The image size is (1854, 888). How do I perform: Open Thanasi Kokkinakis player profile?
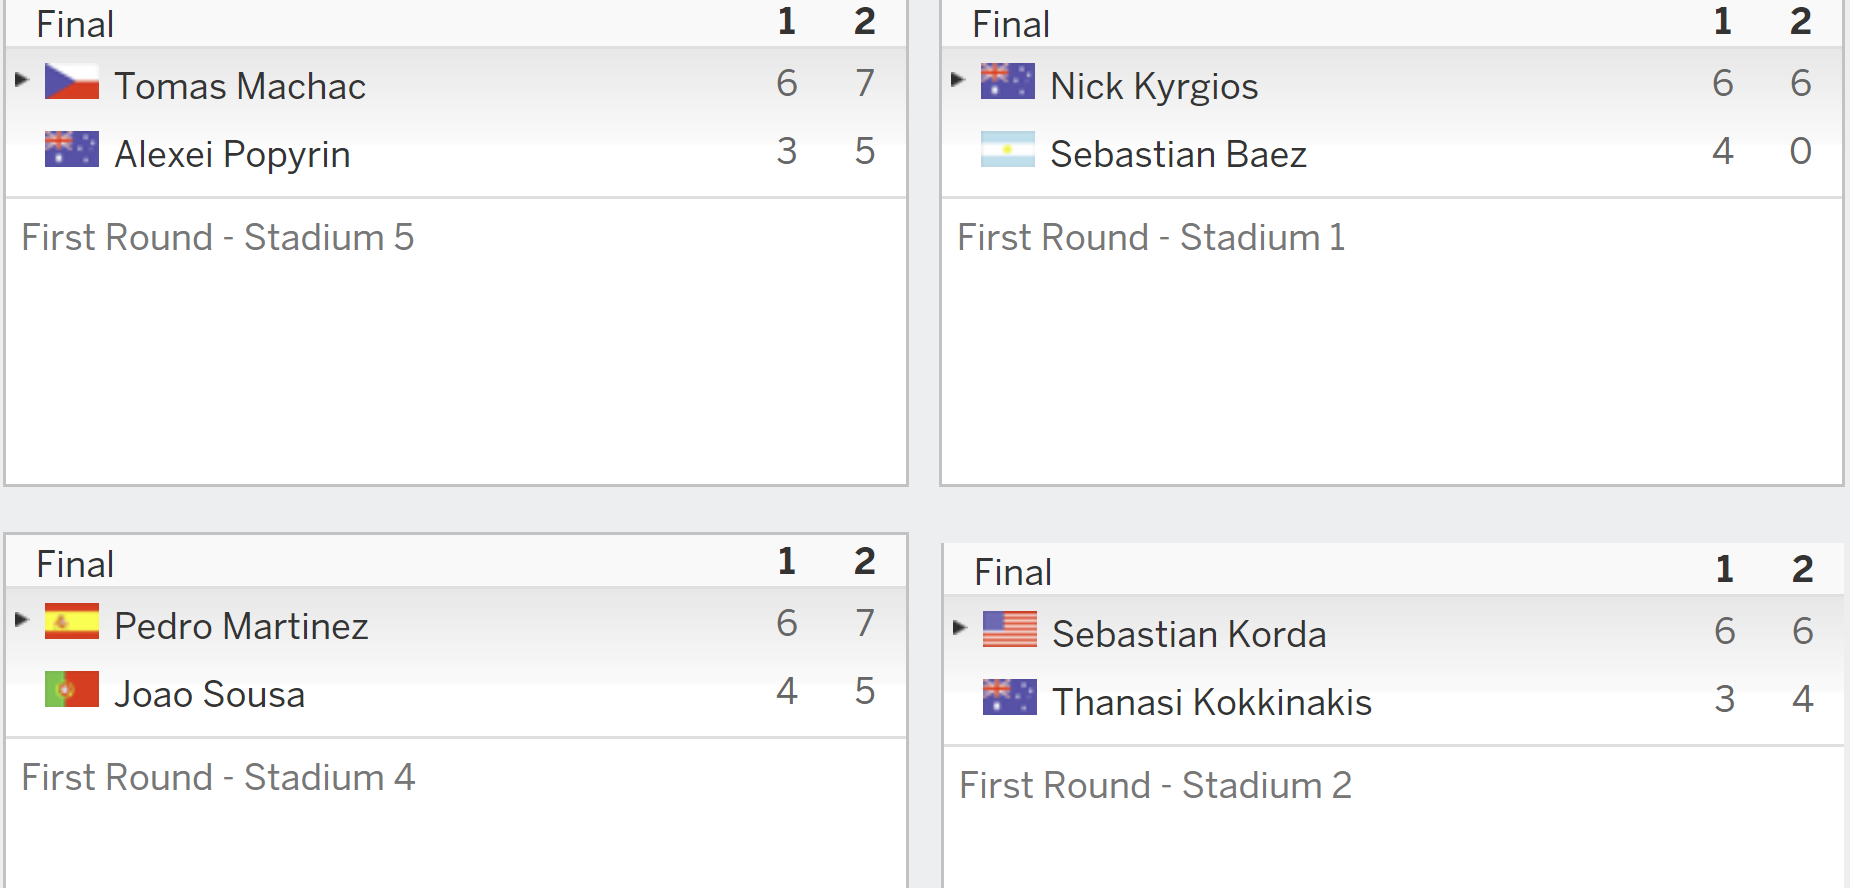(1212, 702)
